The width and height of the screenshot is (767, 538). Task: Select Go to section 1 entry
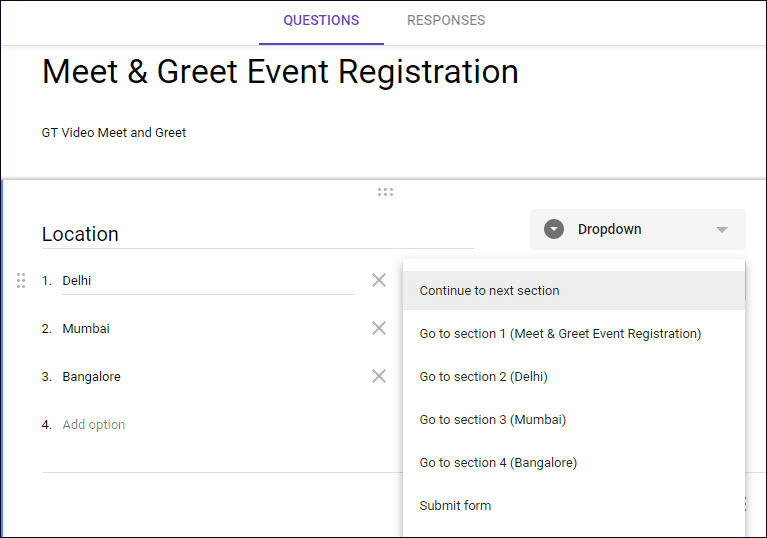(x=574, y=334)
